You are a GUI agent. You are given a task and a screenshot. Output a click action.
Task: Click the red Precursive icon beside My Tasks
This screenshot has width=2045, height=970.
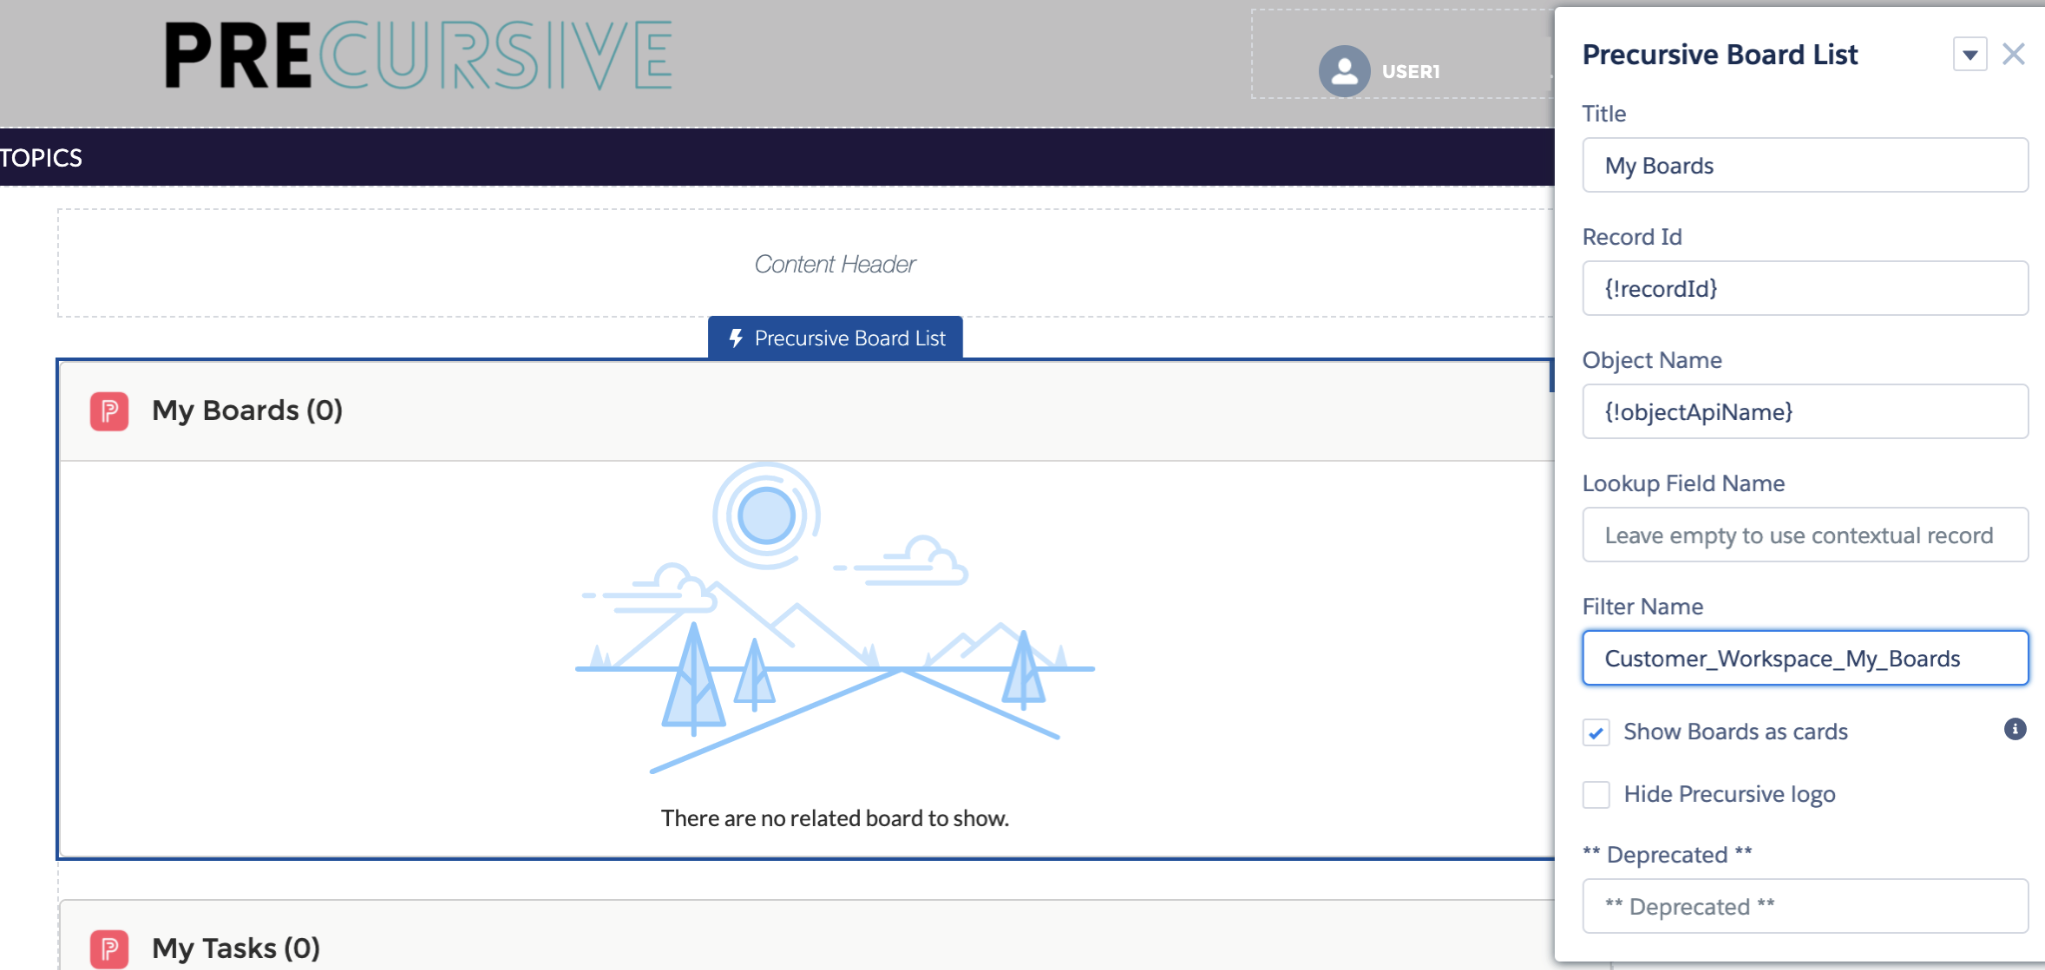tap(109, 948)
